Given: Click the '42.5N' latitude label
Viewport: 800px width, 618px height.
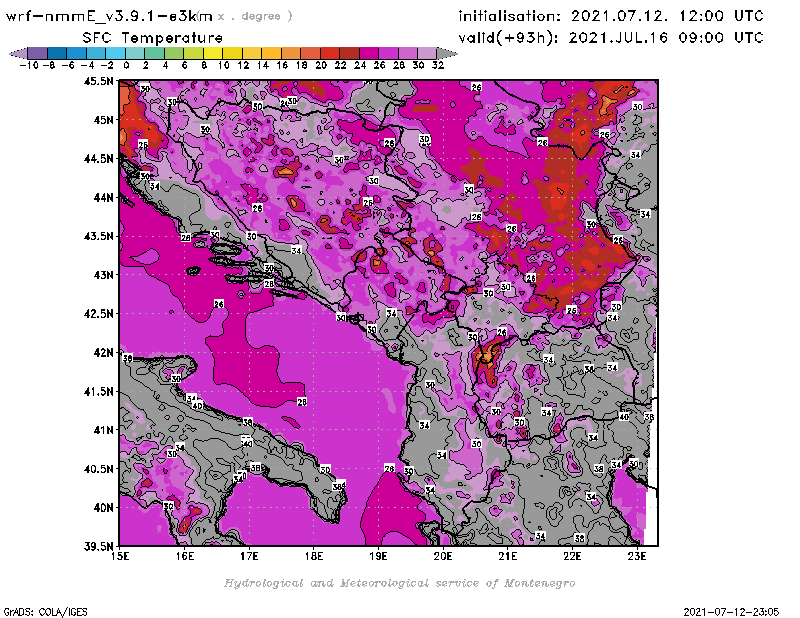Looking at the screenshot, I should (98, 314).
